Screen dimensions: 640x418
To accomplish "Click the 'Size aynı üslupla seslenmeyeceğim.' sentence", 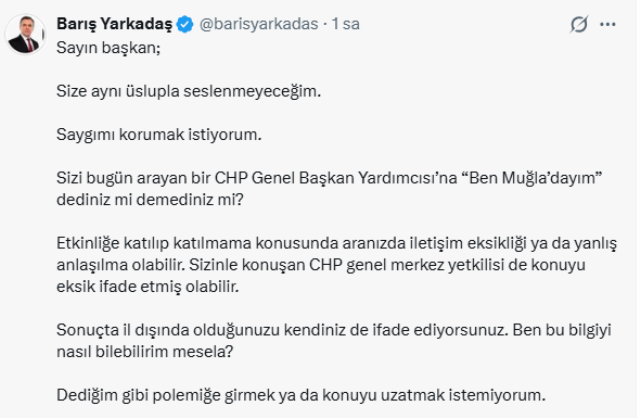I will (189, 91).
